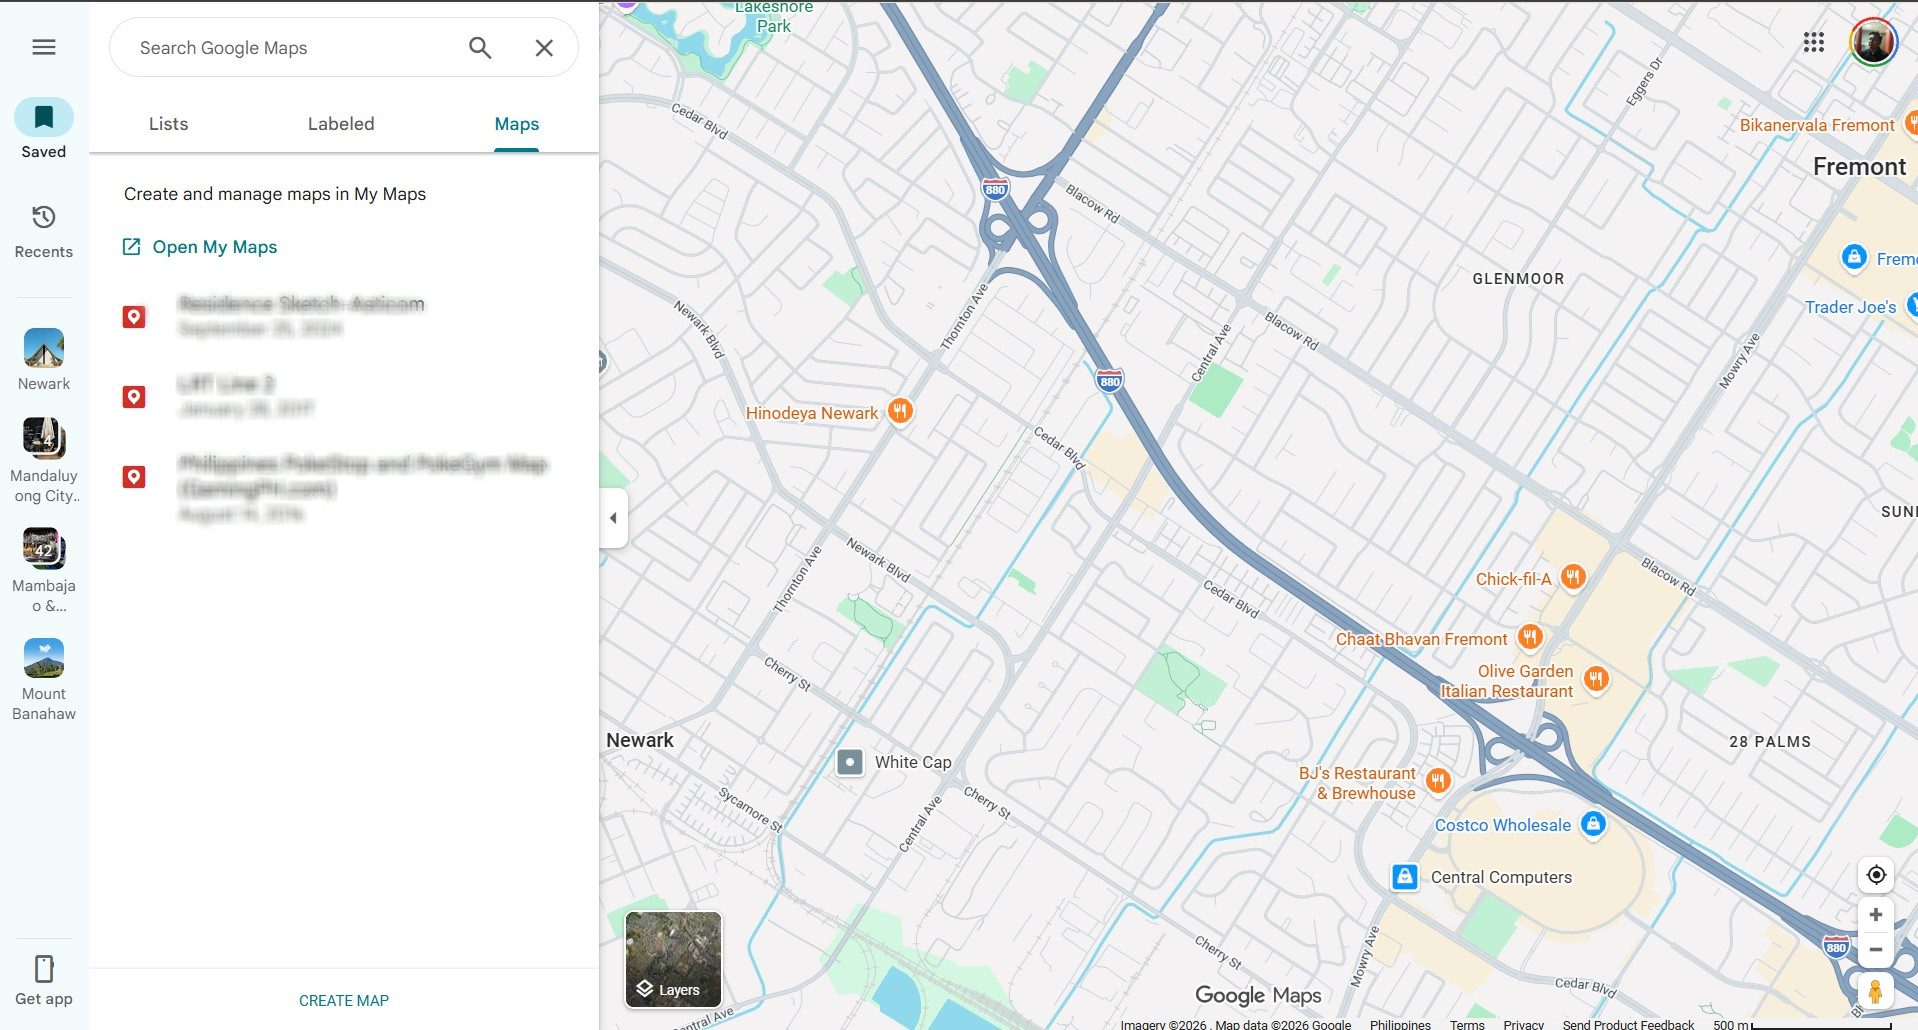Click the Bikanervala Fremont map label
The image size is (1918, 1030).
click(1817, 125)
